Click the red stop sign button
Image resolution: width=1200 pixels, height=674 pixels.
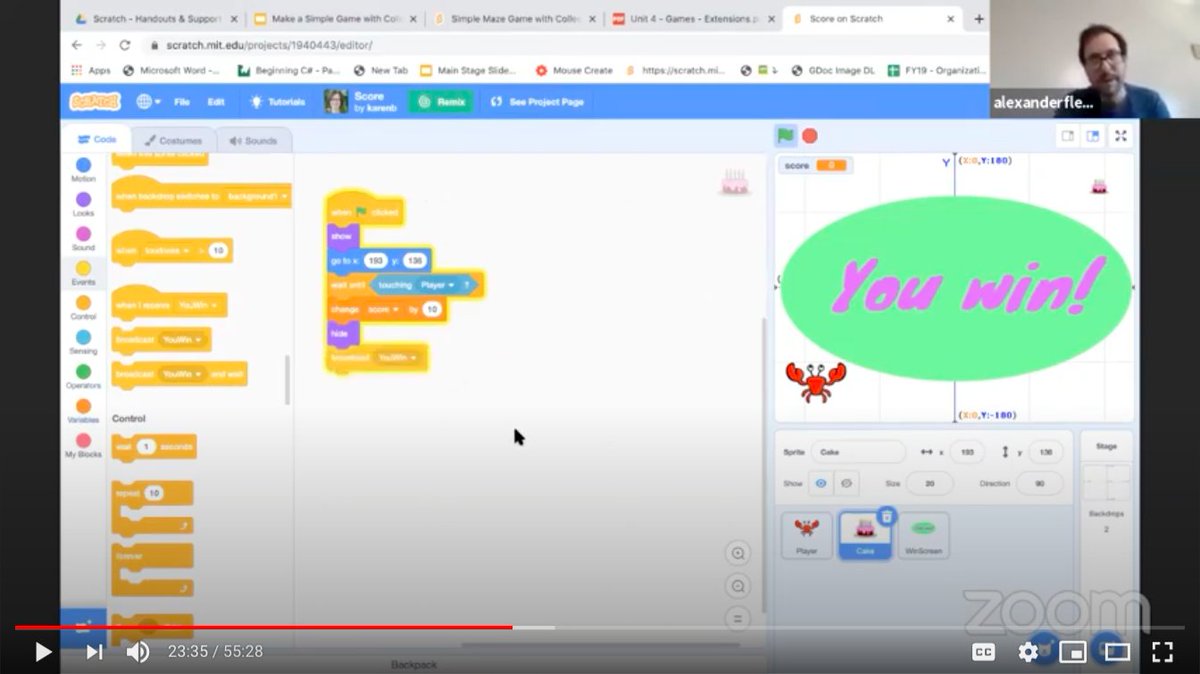click(x=810, y=136)
